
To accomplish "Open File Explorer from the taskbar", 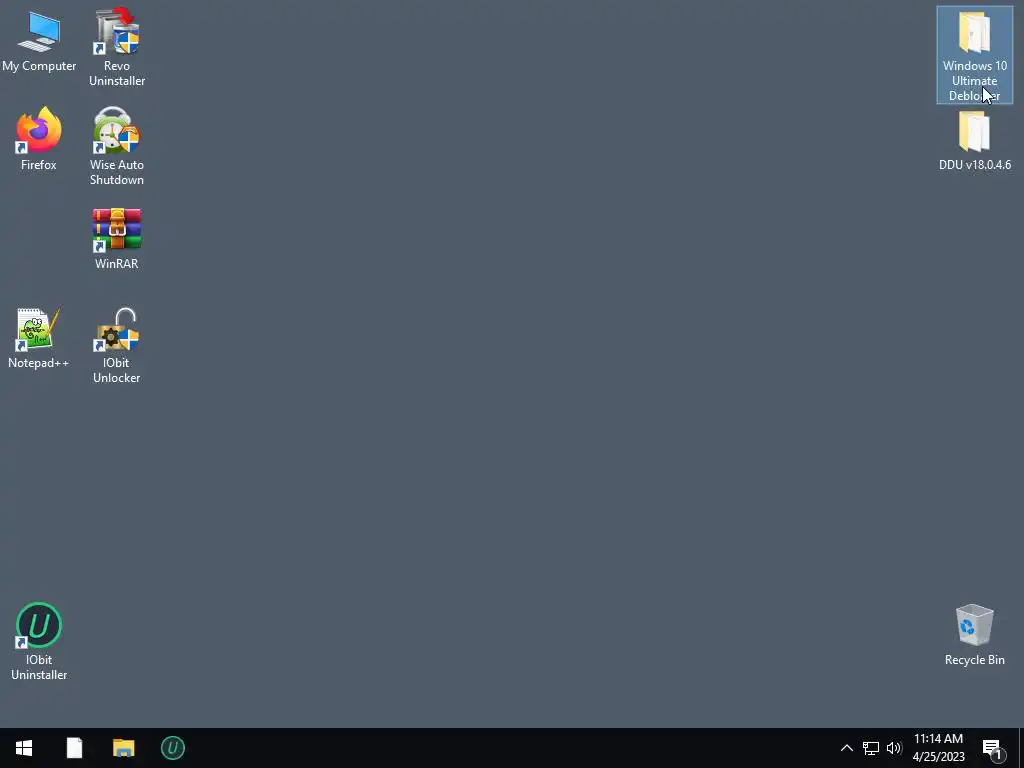I will (x=123, y=748).
